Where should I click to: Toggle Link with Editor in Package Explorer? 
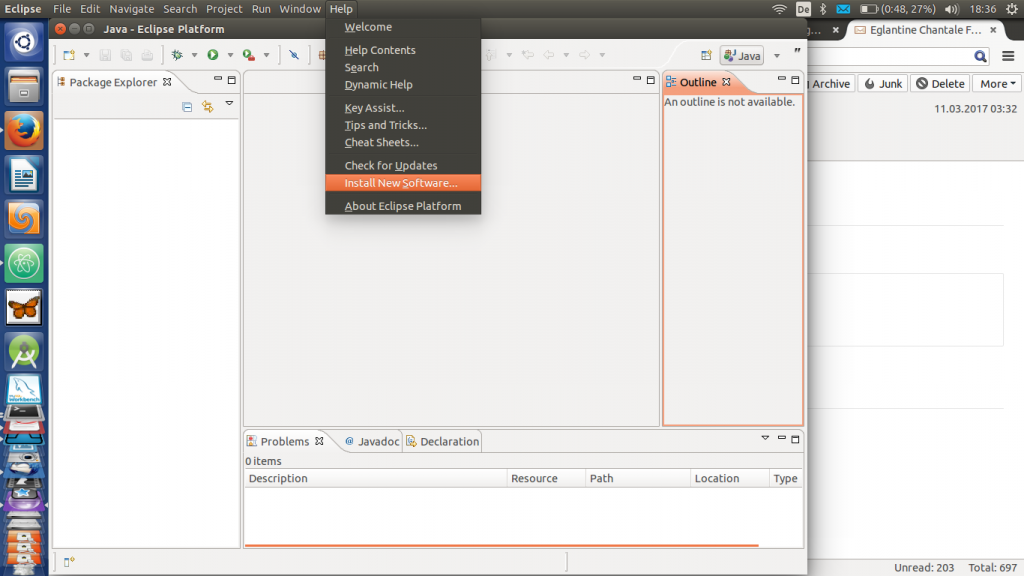pos(208,106)
